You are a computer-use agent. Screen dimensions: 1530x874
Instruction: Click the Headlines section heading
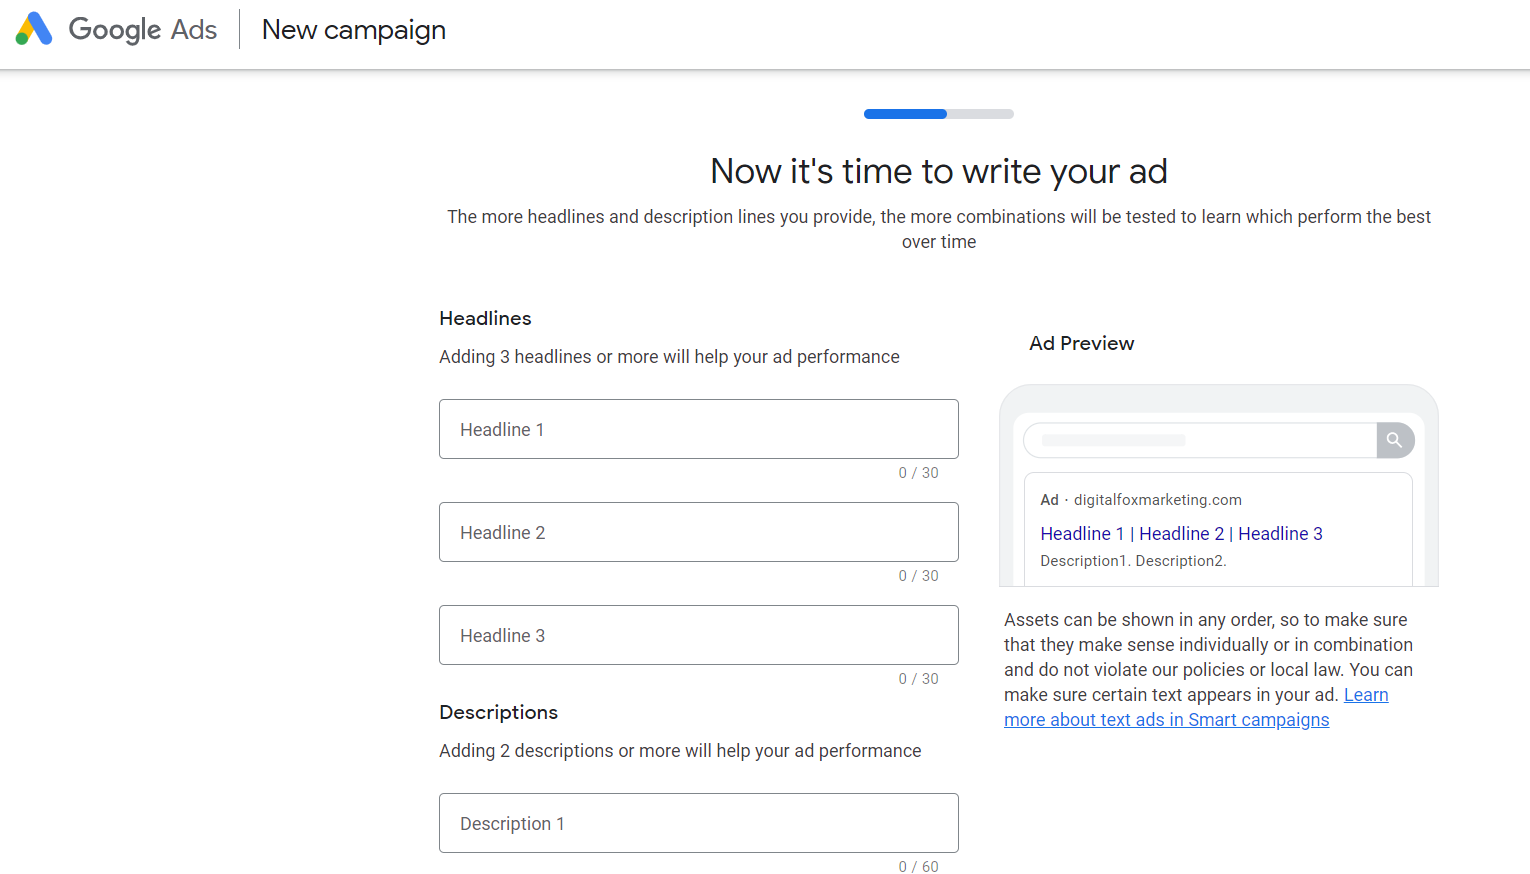pyautogui.click(x=485, y=318)
